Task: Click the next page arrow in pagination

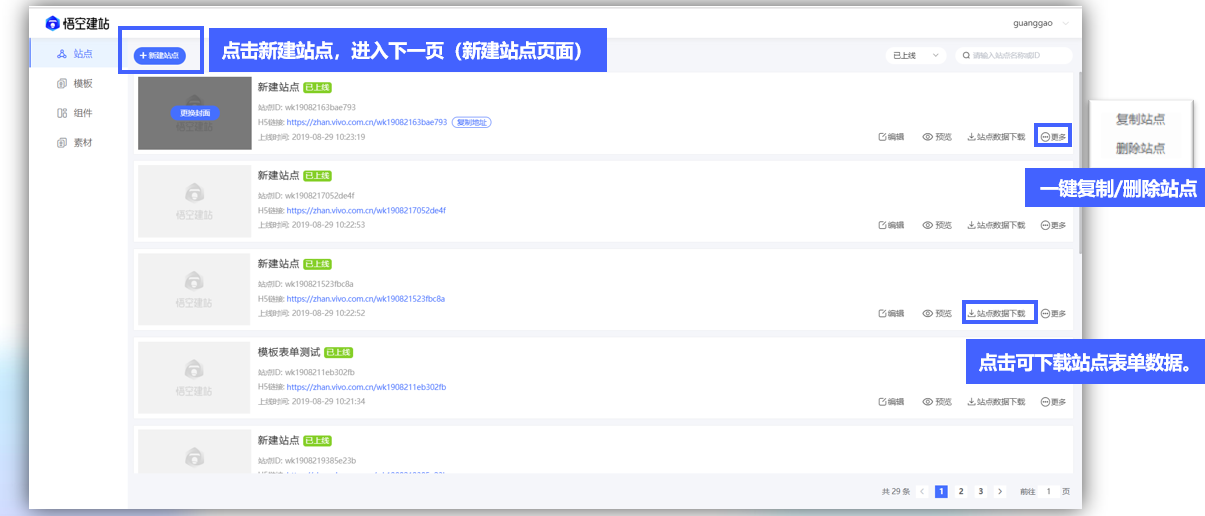Action: coord(1000,492)
